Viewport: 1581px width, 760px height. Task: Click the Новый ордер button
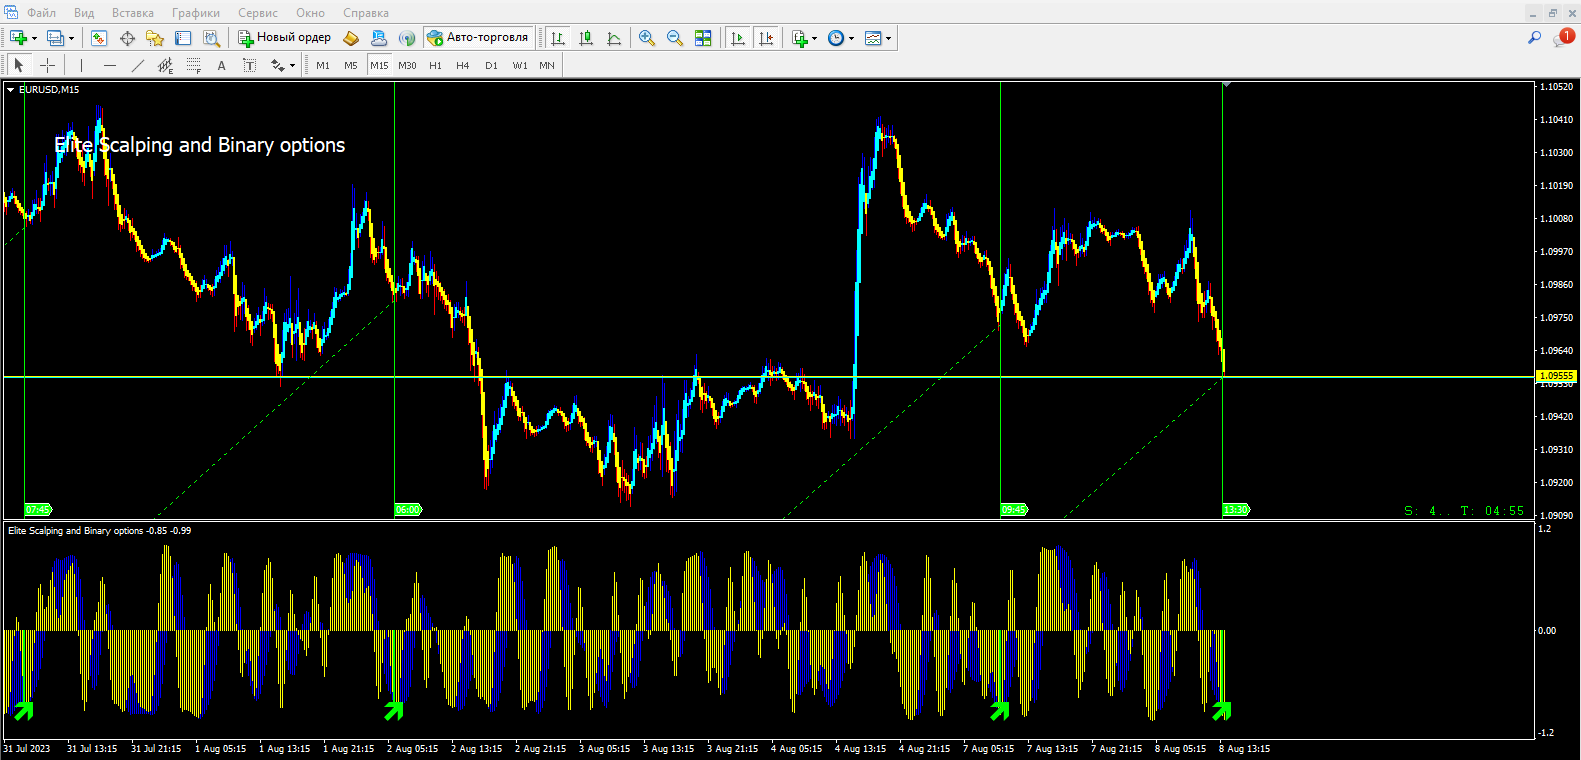pos(284,38)
